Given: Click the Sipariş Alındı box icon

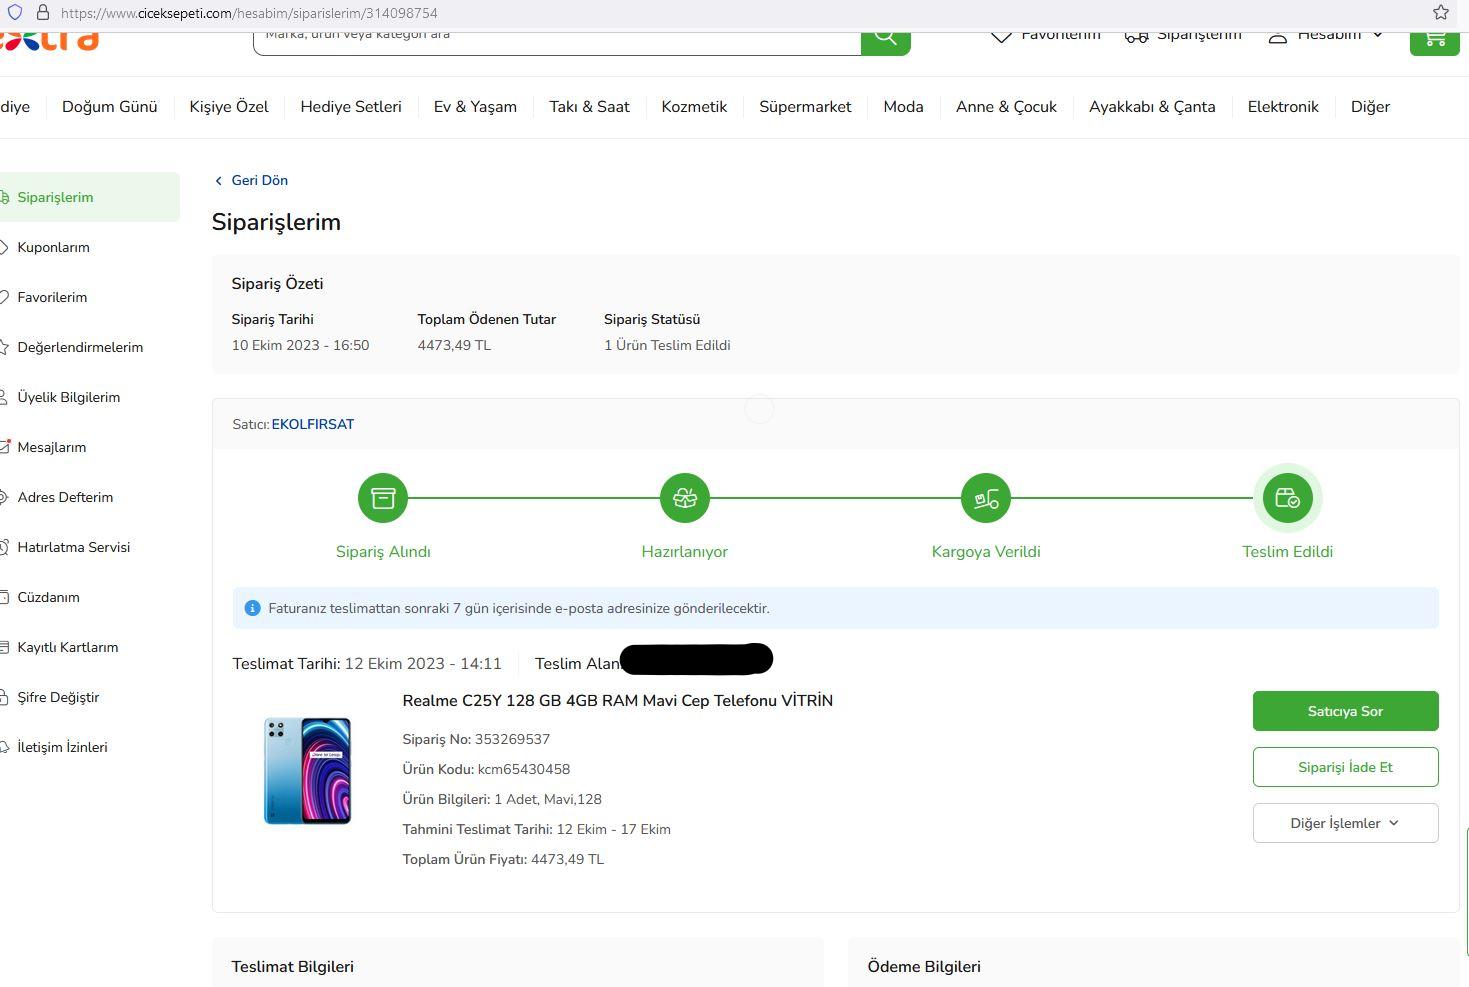Looking at the screenshot, I should pyautogui.click(x=383, y=498).
